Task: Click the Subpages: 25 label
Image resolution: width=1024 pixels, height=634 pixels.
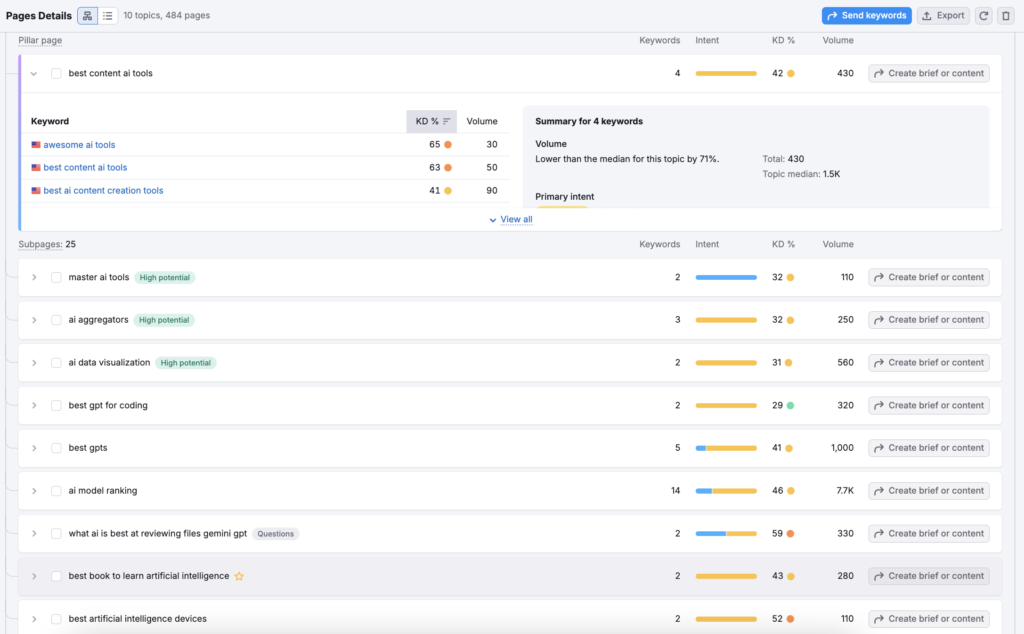Action: click(47, 244)
